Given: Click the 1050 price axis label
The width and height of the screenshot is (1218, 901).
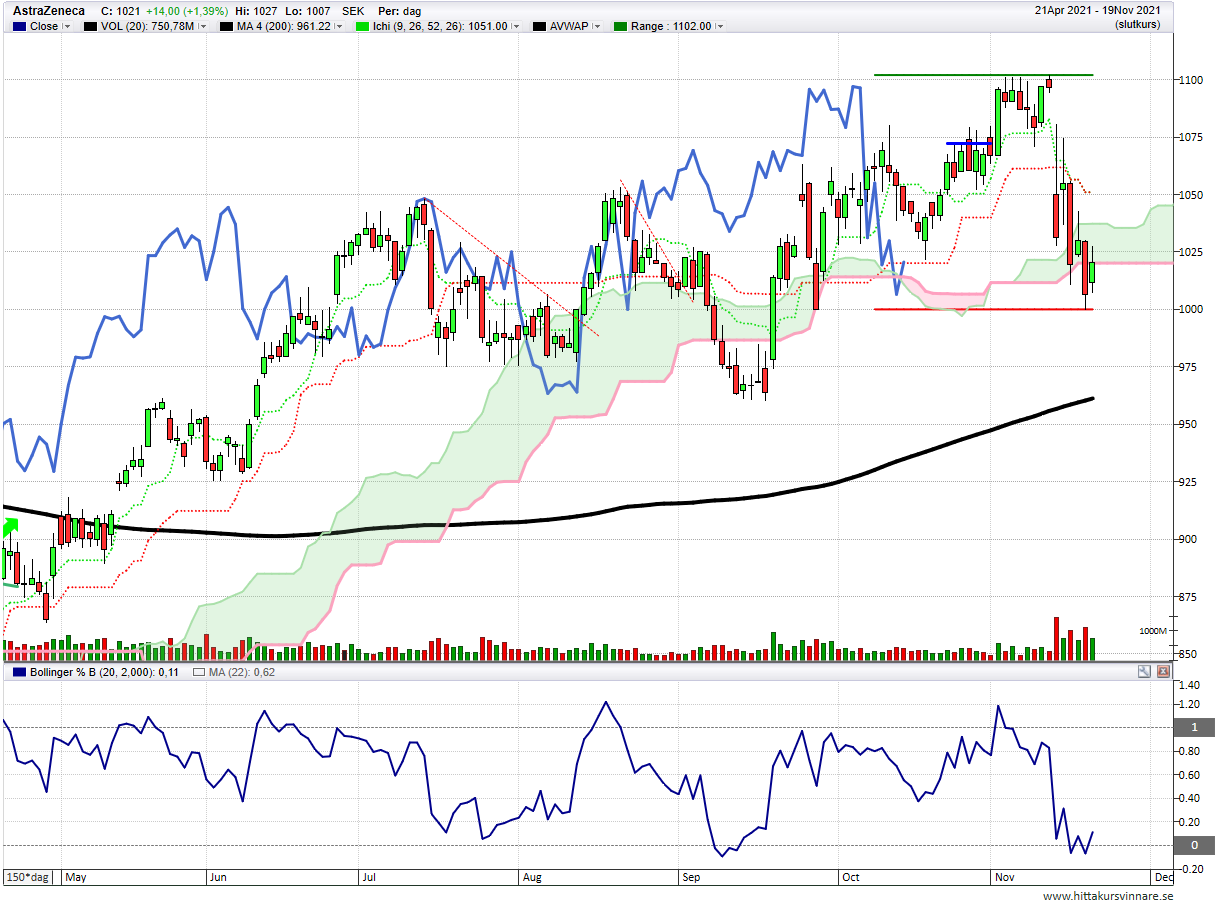Looking at the screenshot, I should click(1189, 195).
